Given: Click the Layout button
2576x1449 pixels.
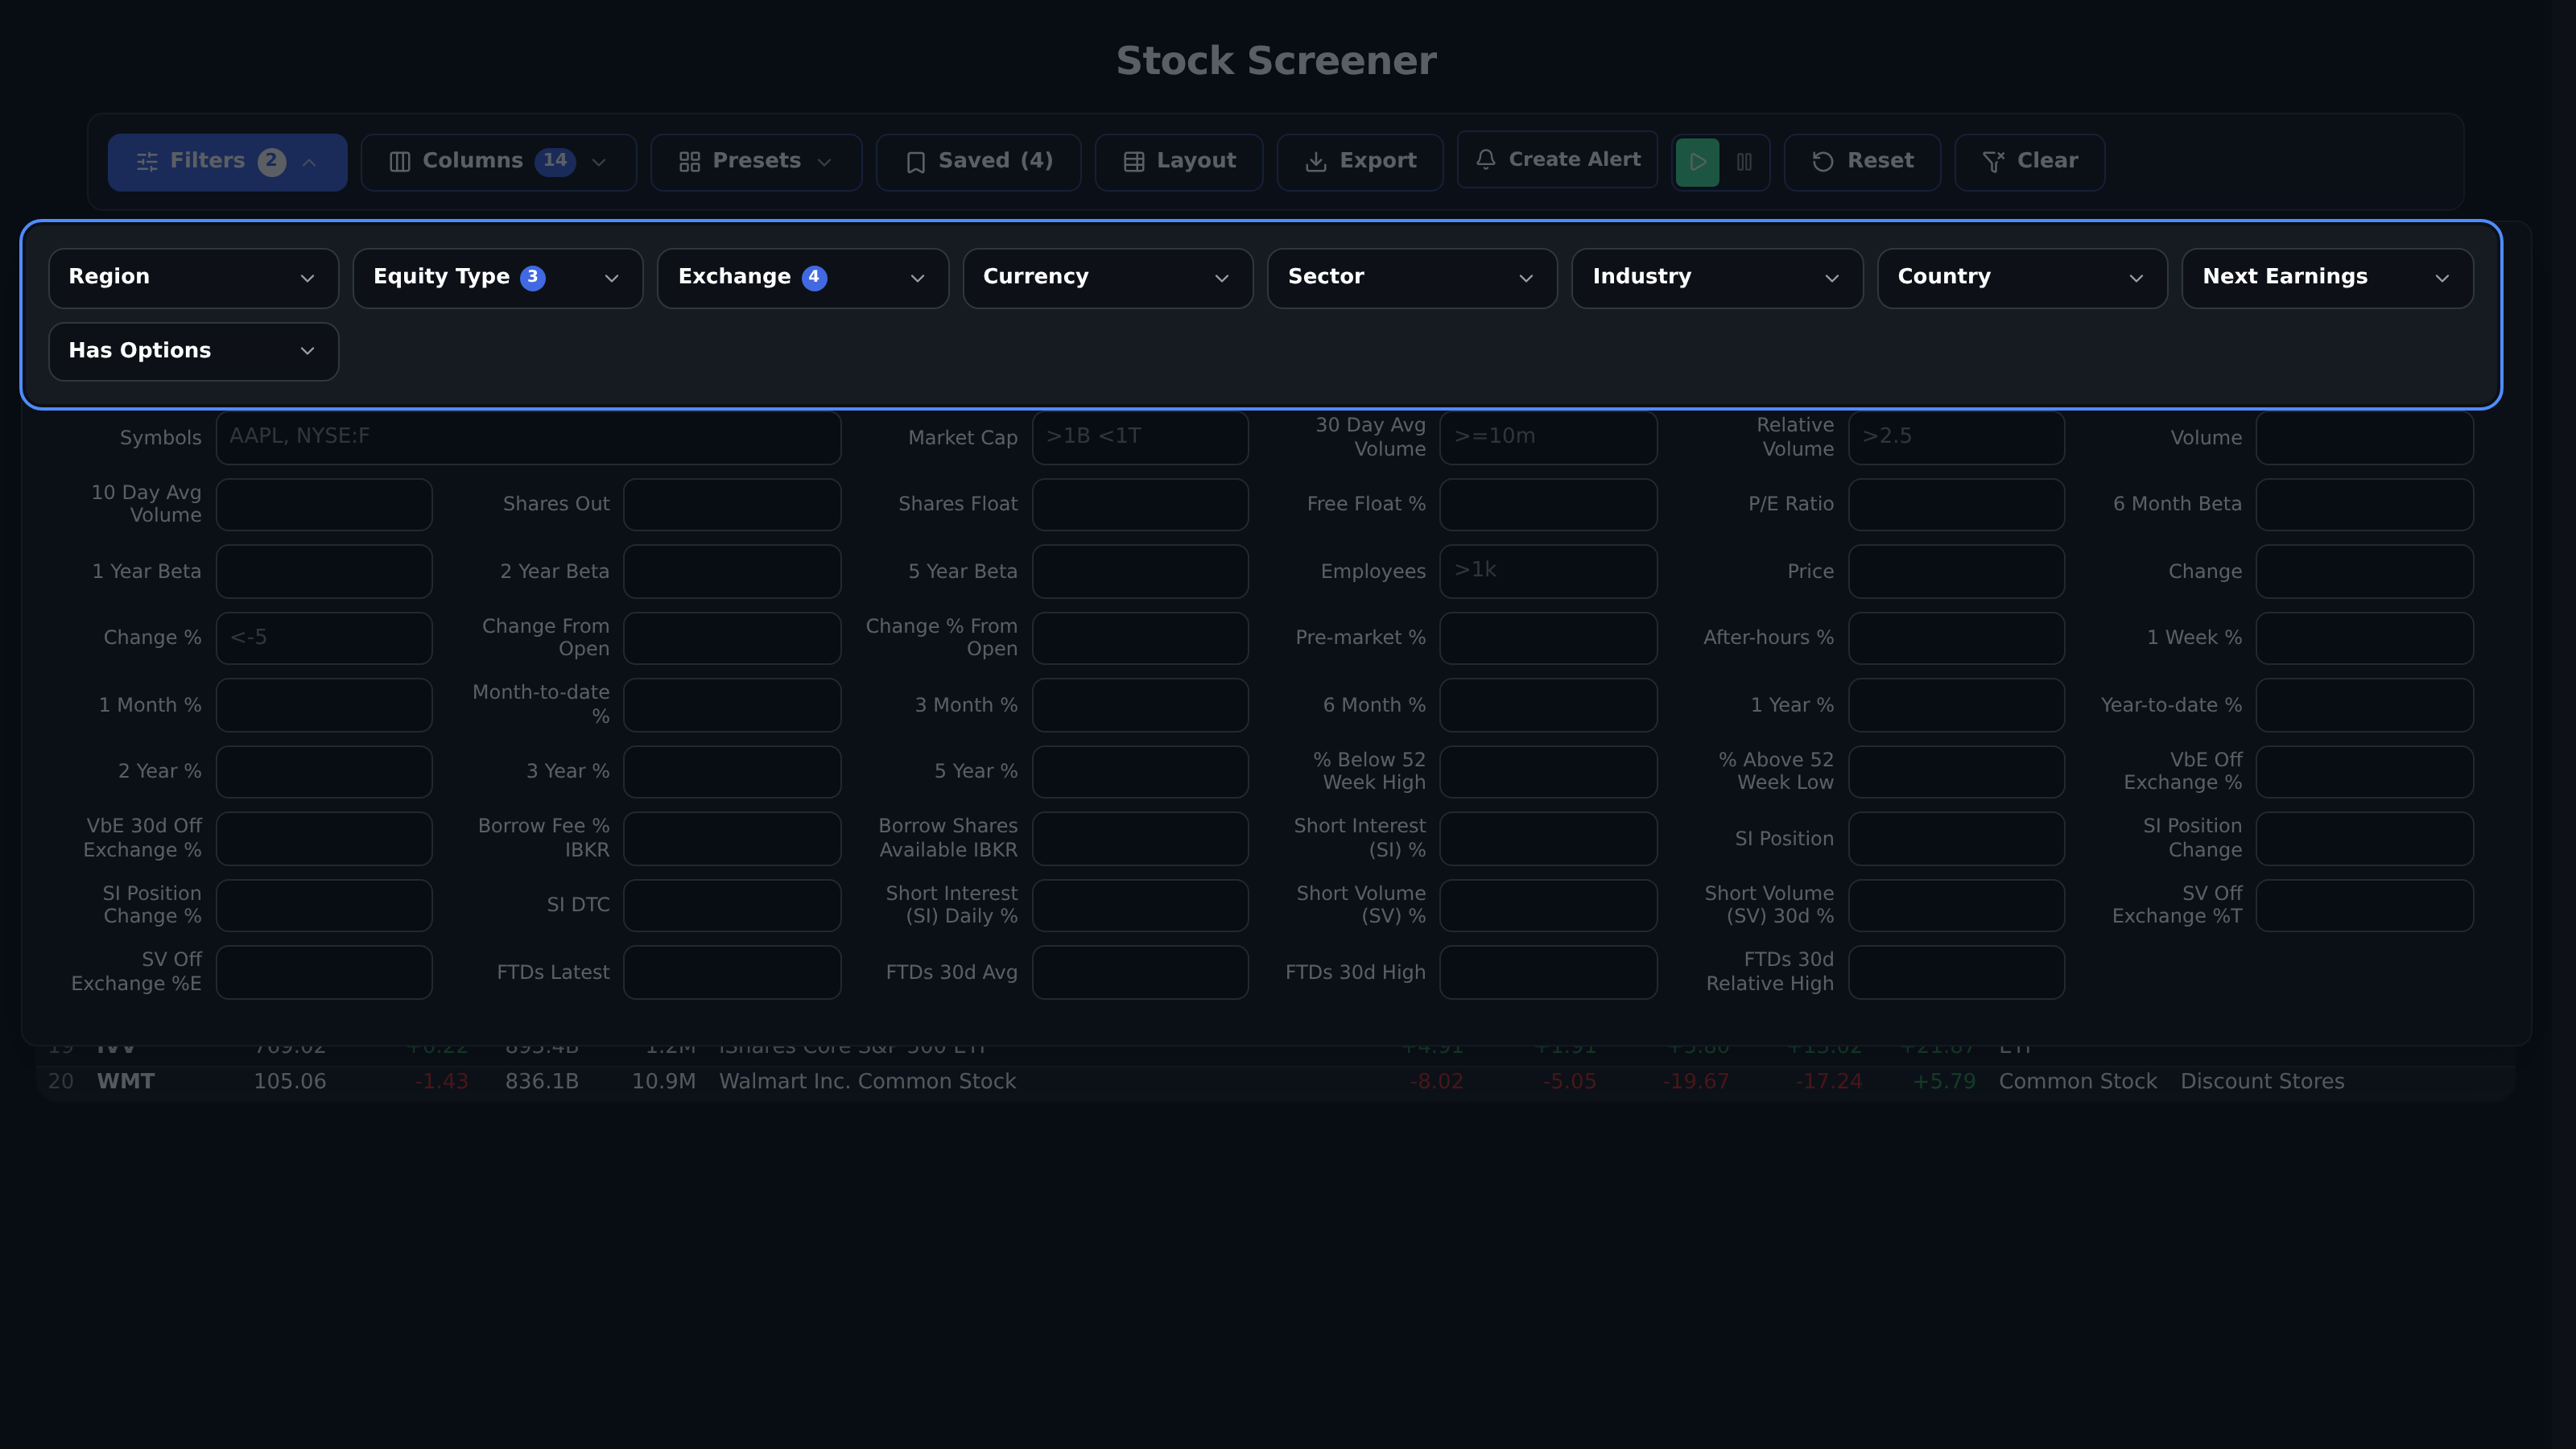Looking at the screenshot, I should tap(1179, 162).
